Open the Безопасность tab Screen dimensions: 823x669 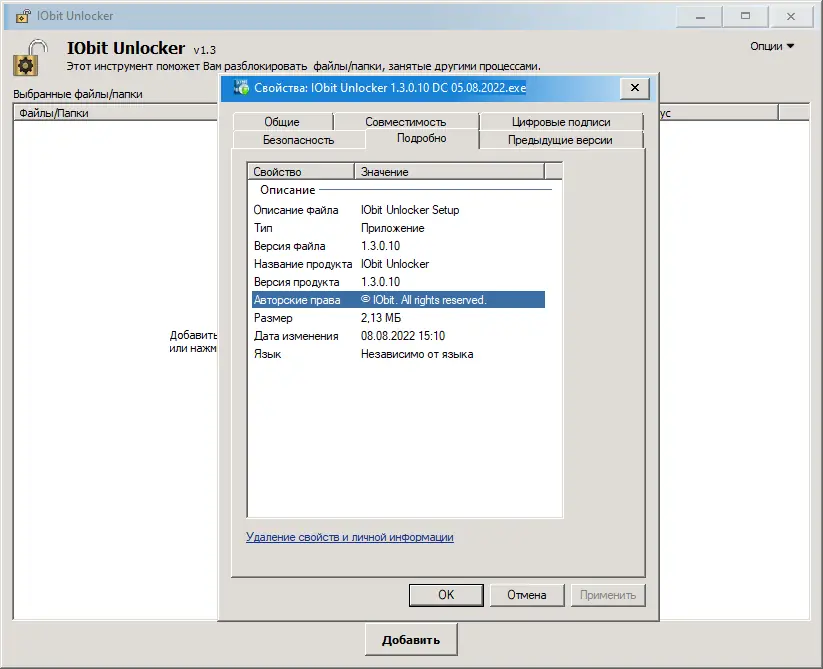tap(299, 140)
